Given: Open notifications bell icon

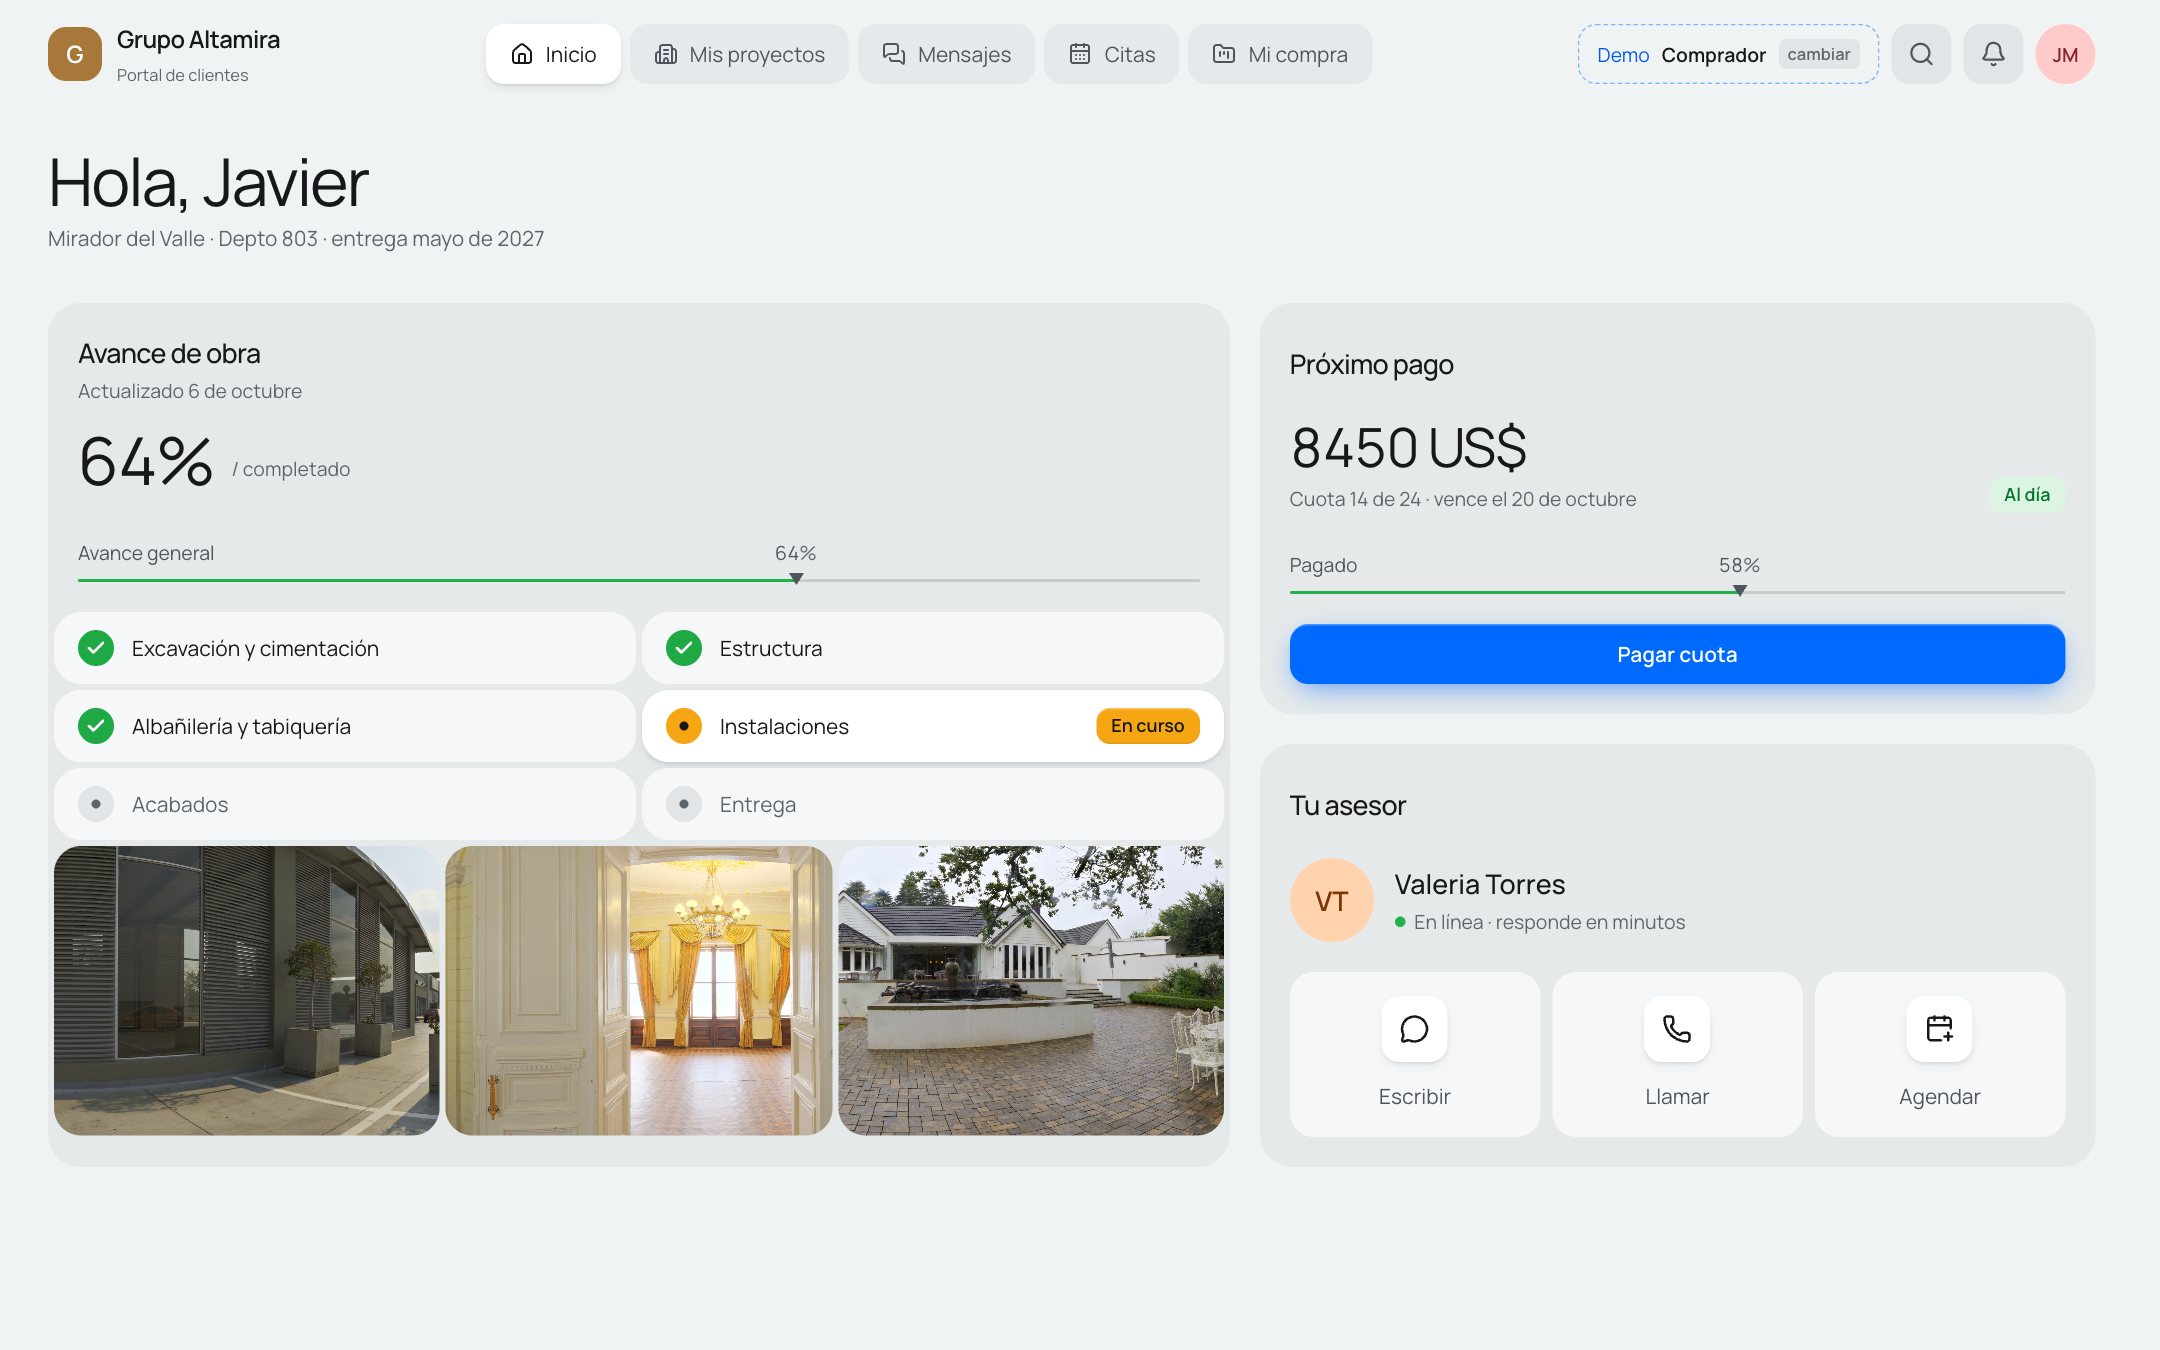Looking at the screenshot, I should [1993, 54].
